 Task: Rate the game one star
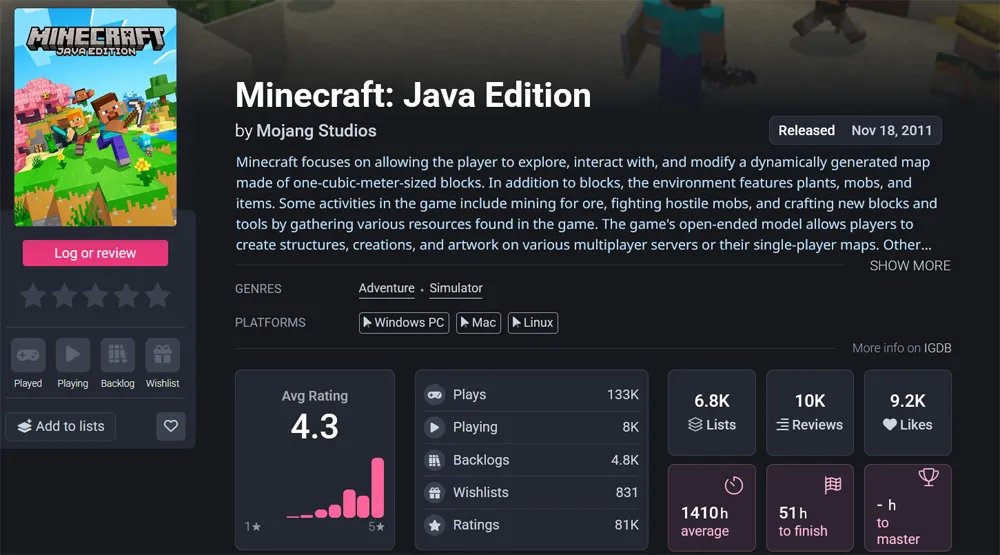click(33, 296)
